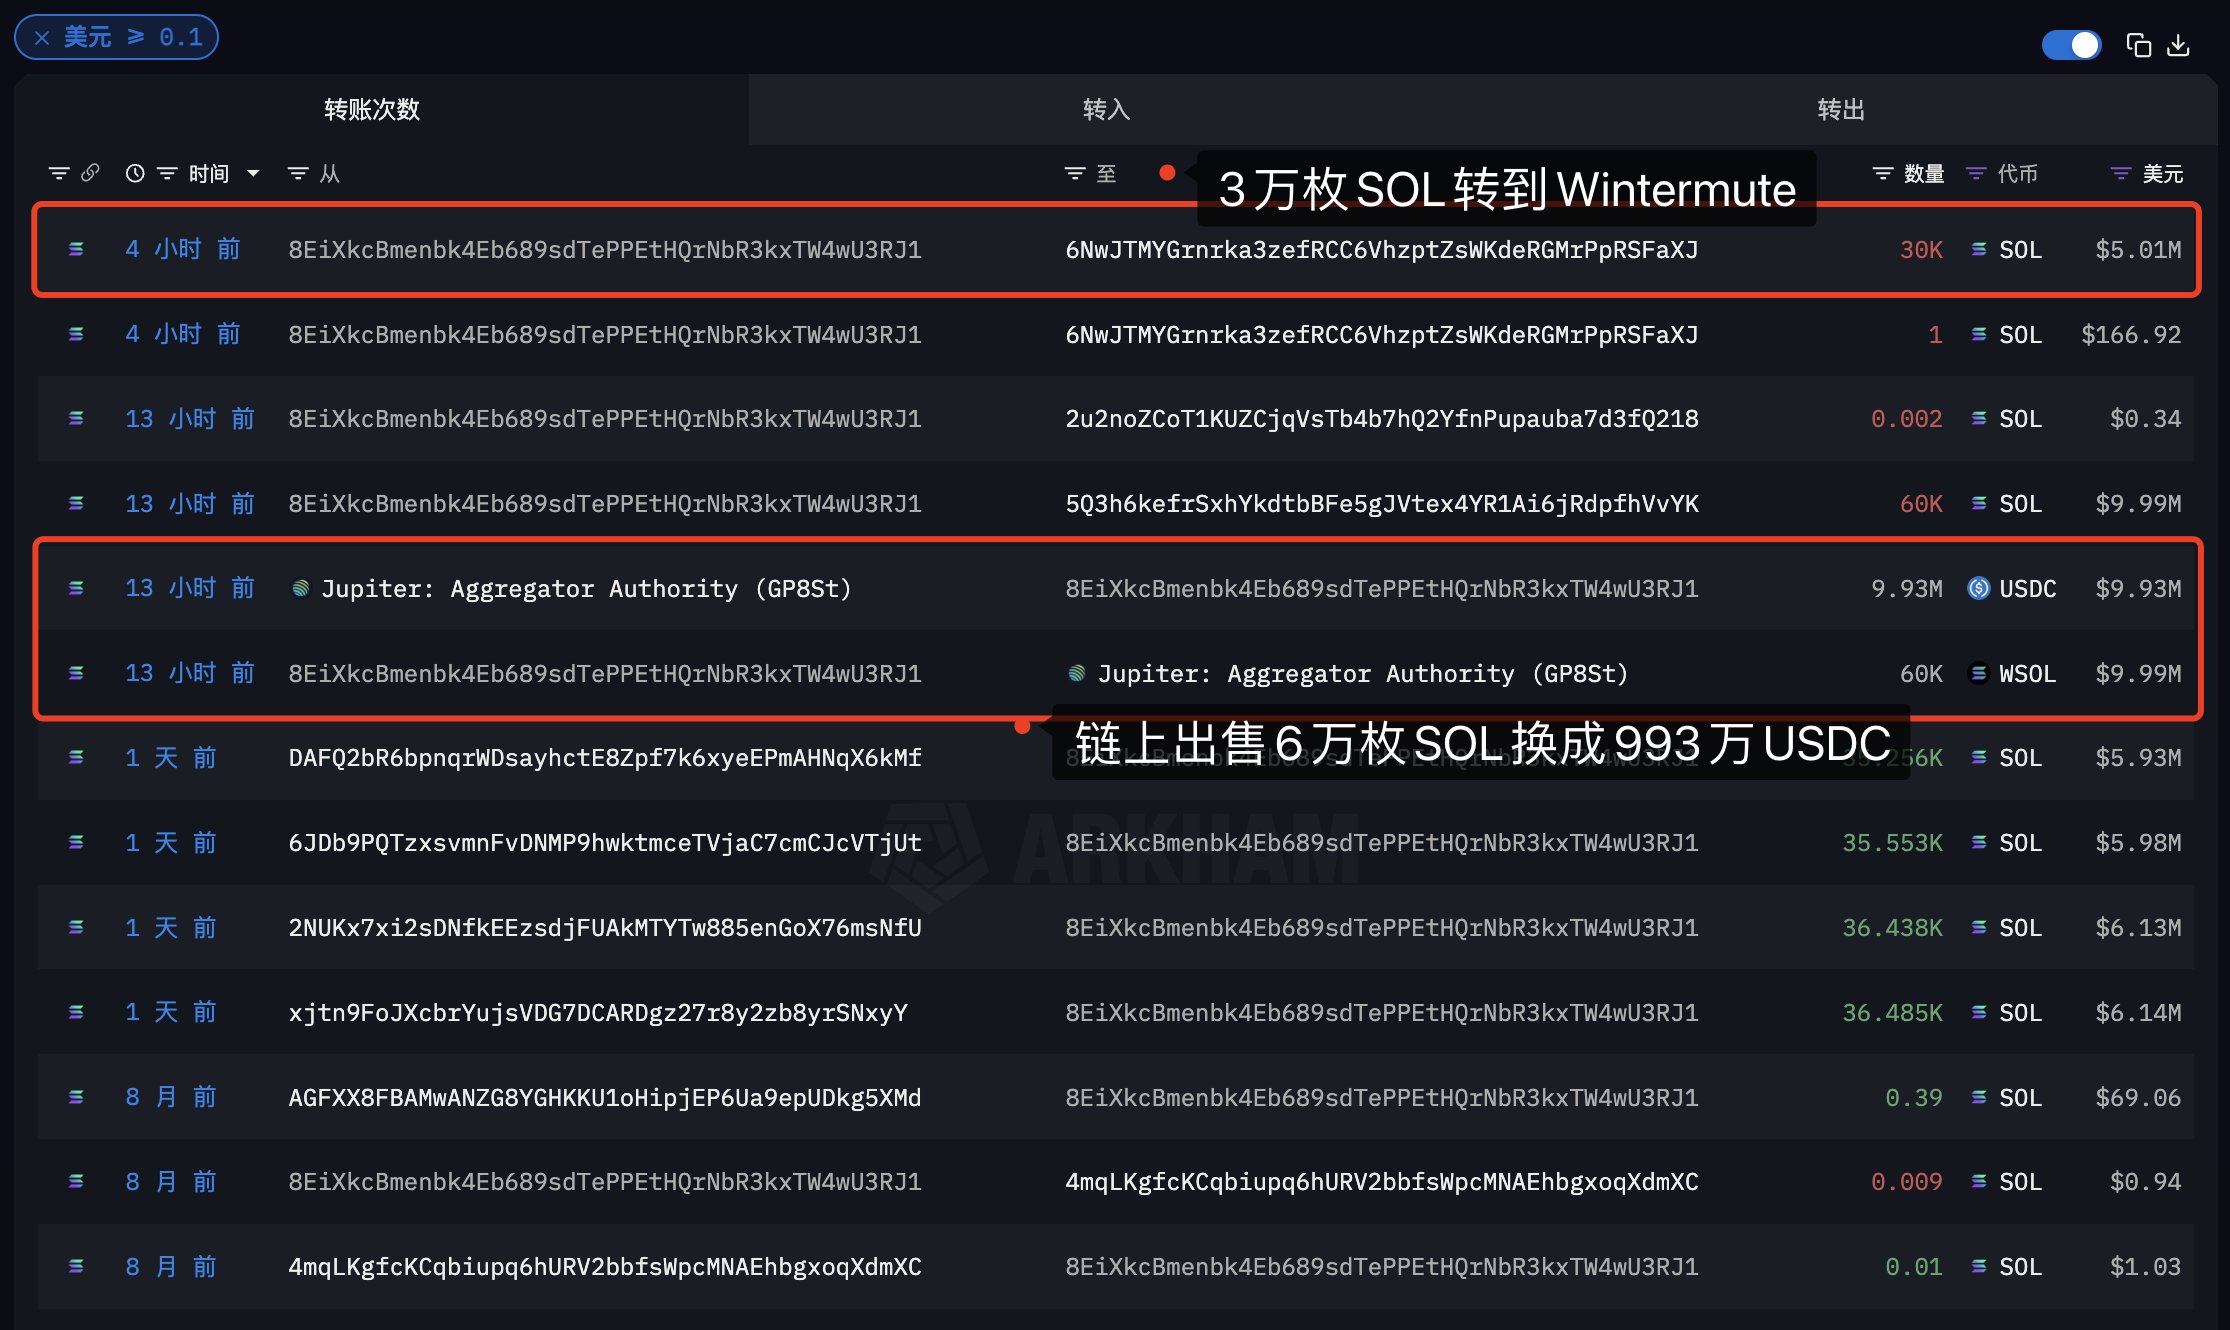Click the filter icon next to 从
This screenshot has height=1330, width=2230.
tap(297, 174)
